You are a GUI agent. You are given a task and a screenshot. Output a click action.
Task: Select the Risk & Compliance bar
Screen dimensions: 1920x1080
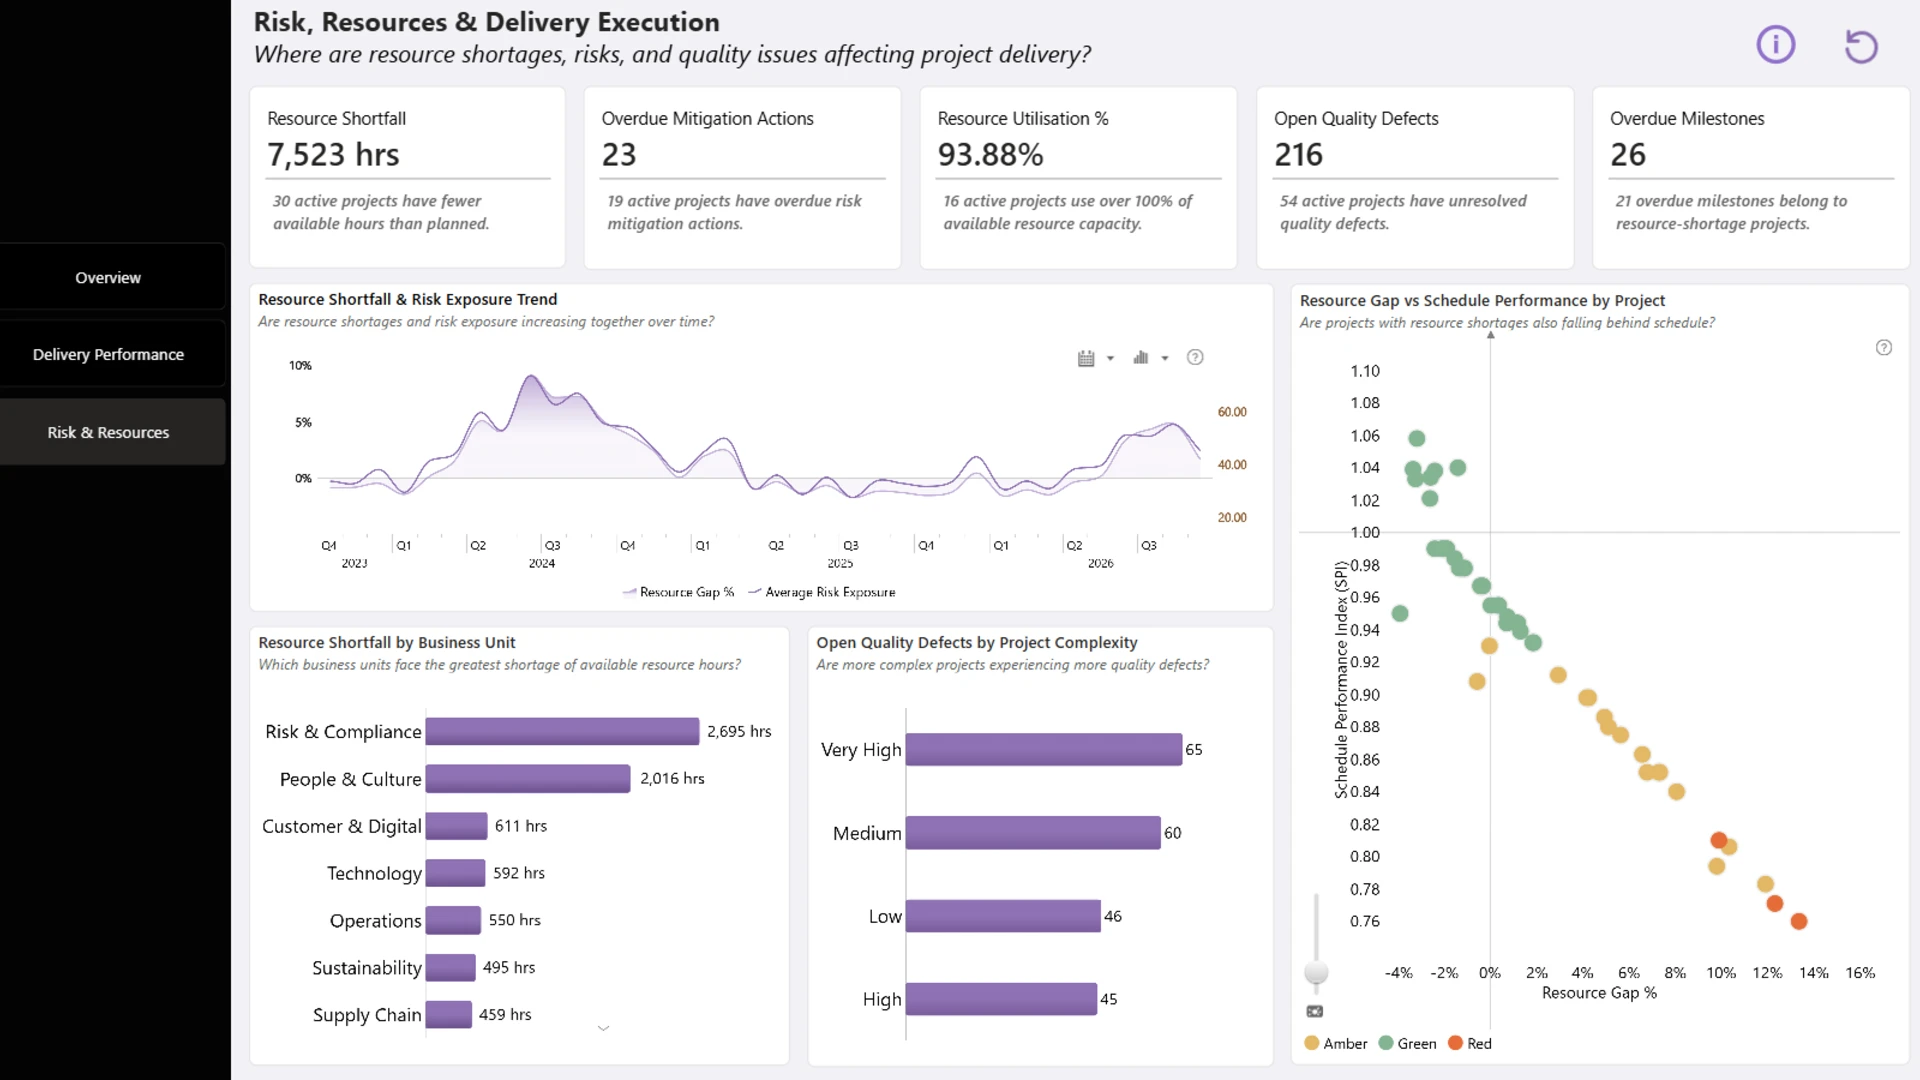click(562, 732)
